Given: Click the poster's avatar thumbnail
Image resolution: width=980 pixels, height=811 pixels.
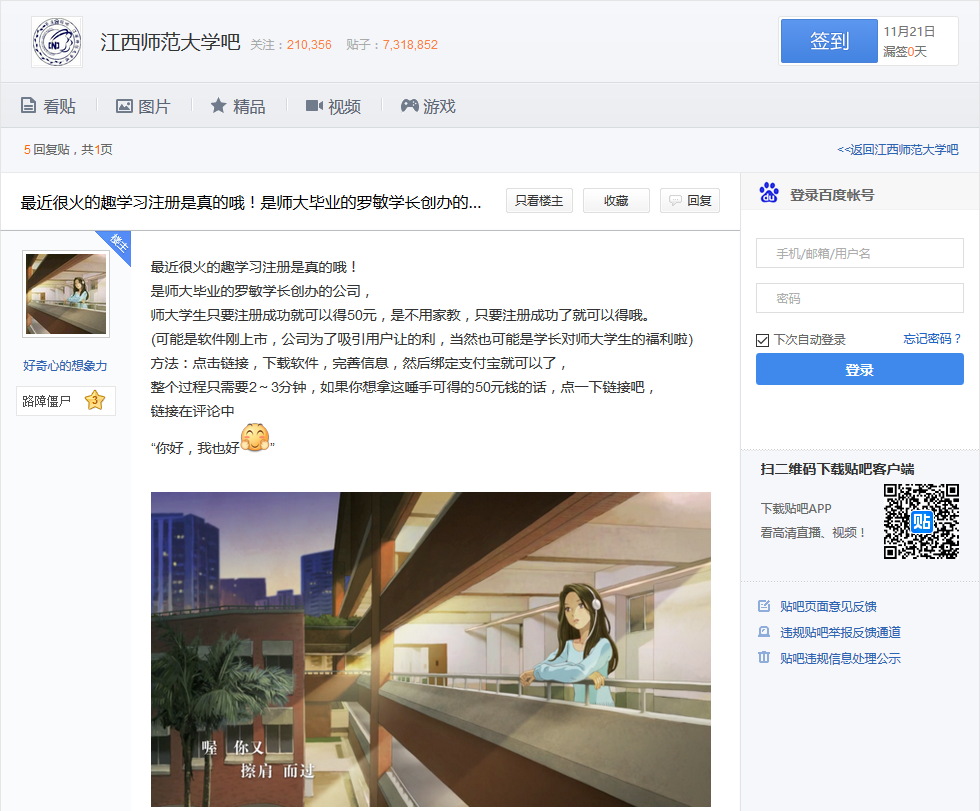Looking at the screenshot, I should point(66,294).
